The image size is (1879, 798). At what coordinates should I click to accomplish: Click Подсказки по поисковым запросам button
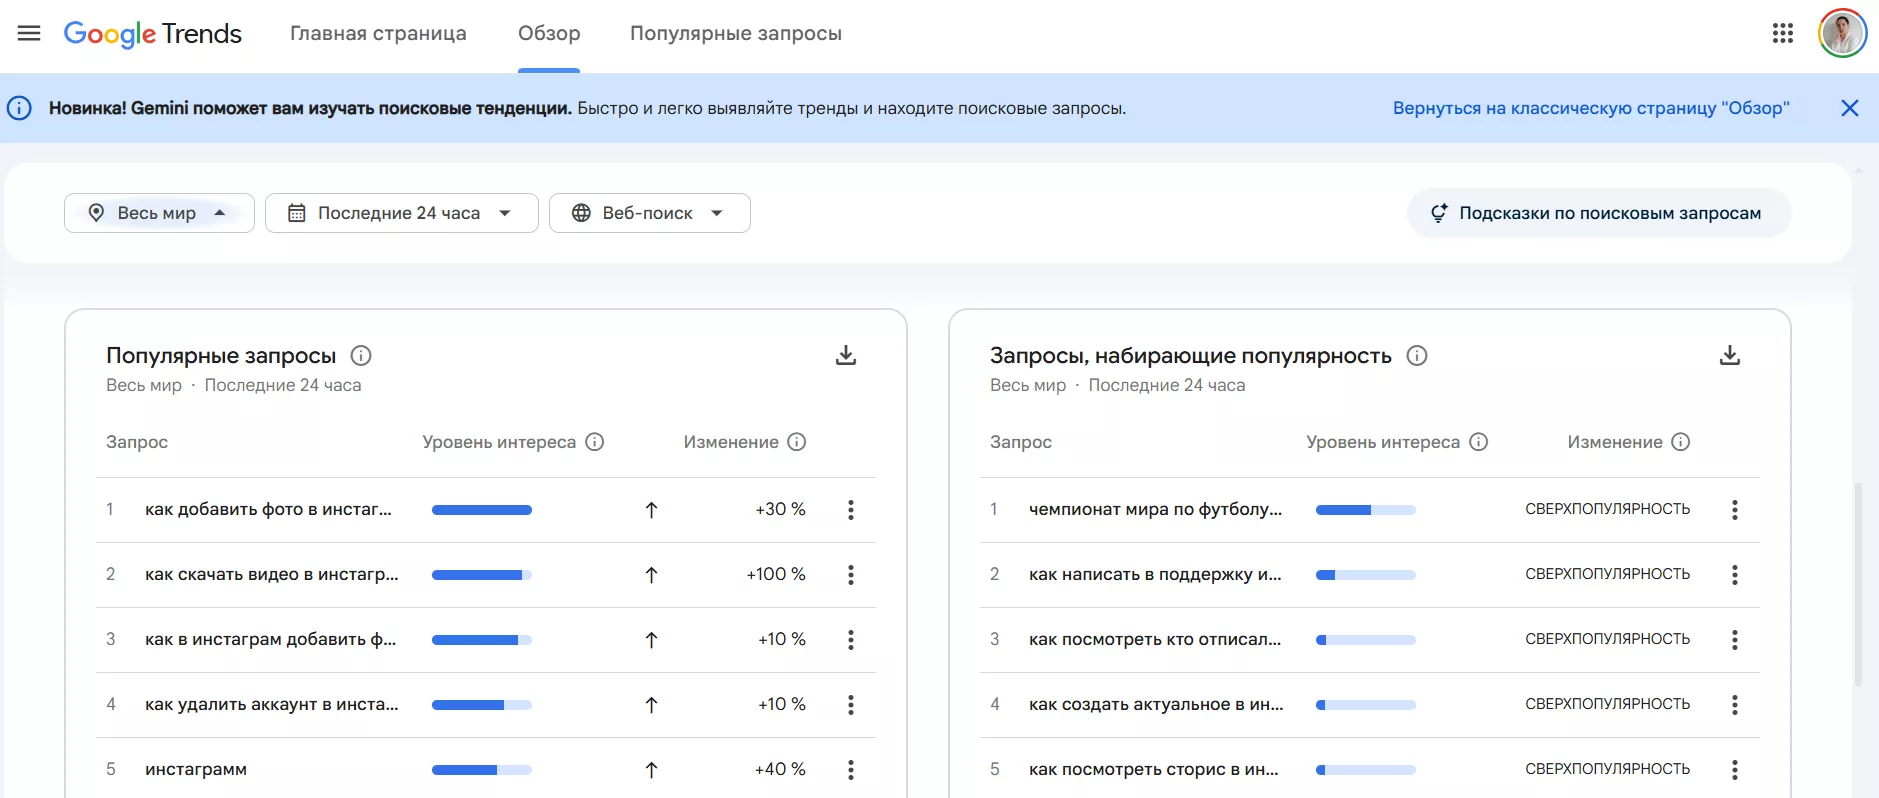(x=1599, y=213)
